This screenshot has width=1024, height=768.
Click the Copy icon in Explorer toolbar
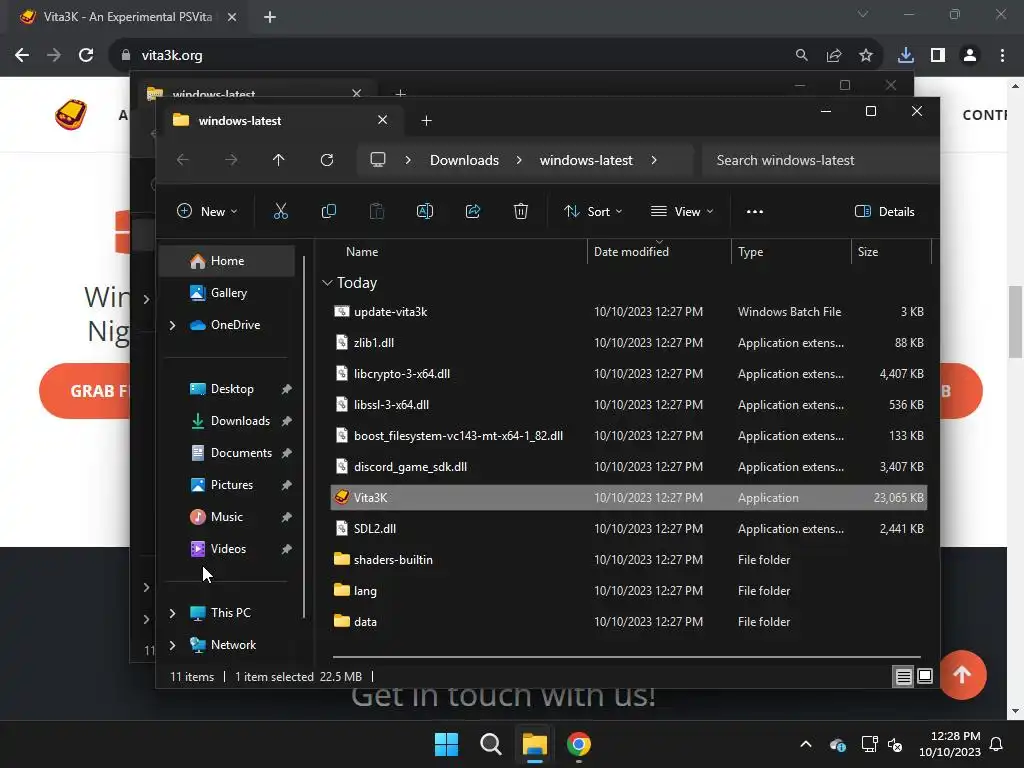[x=328, y=211]
